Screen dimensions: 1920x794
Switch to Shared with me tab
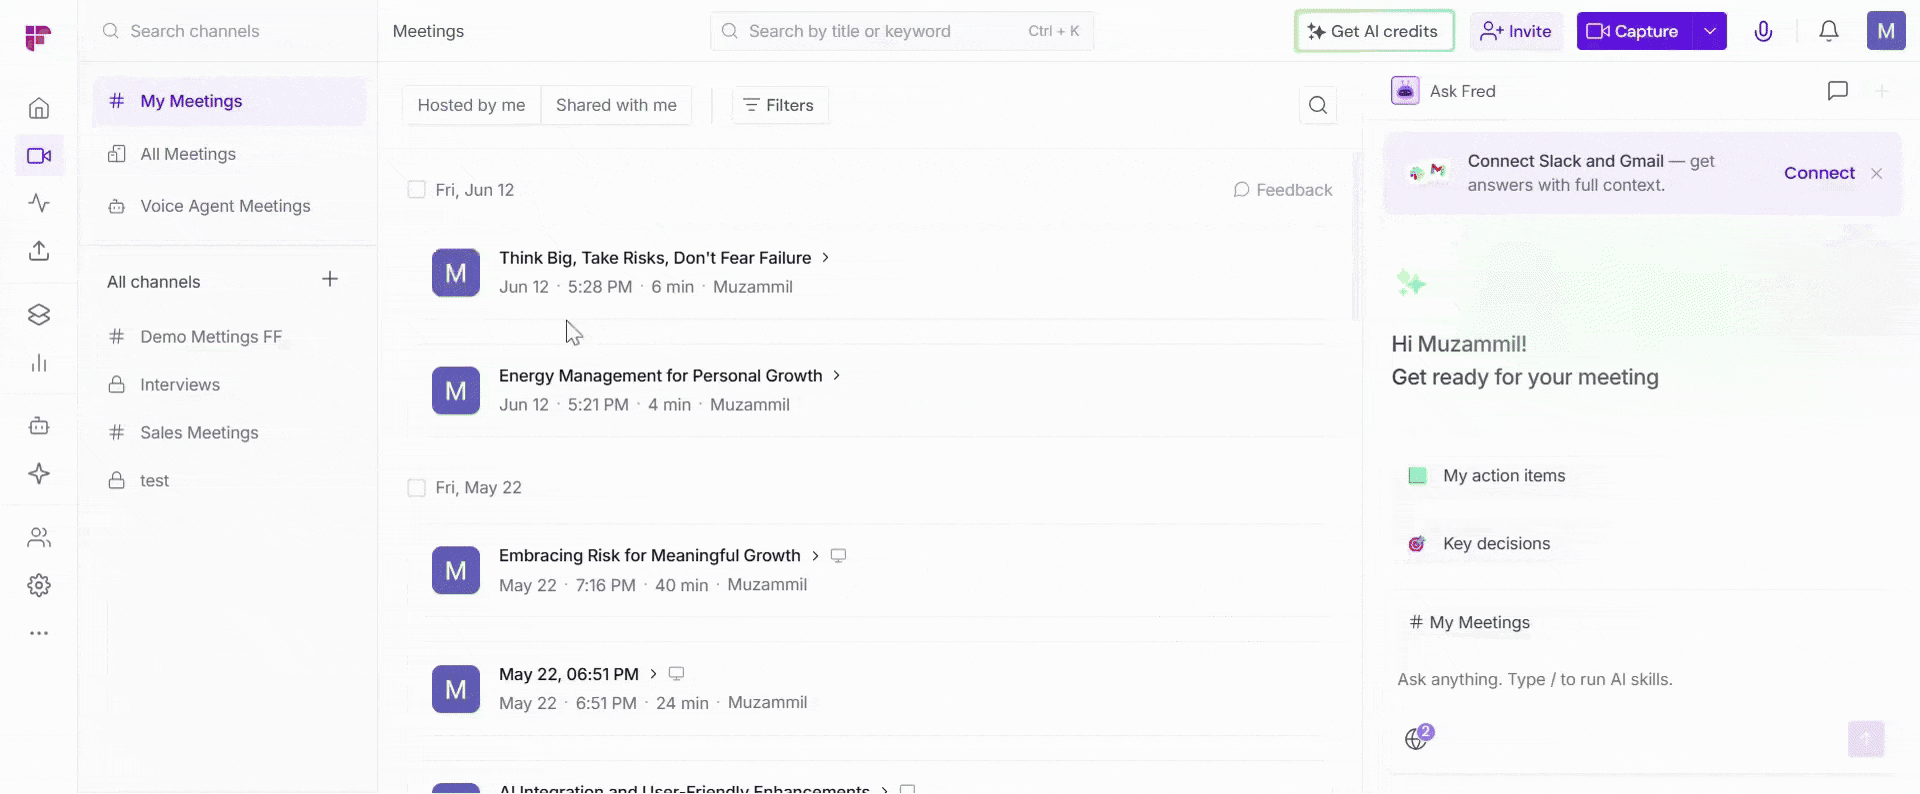click(616, 105)
